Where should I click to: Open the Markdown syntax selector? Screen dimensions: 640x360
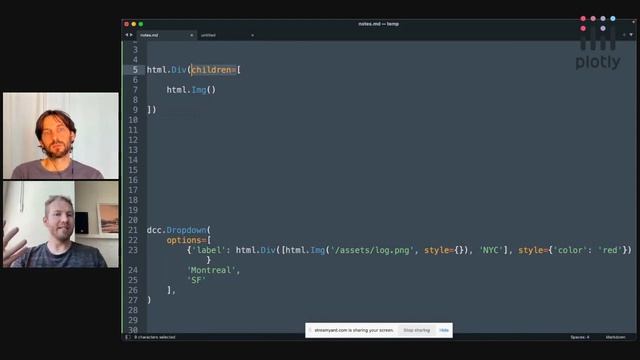click(x=616, y=337)
